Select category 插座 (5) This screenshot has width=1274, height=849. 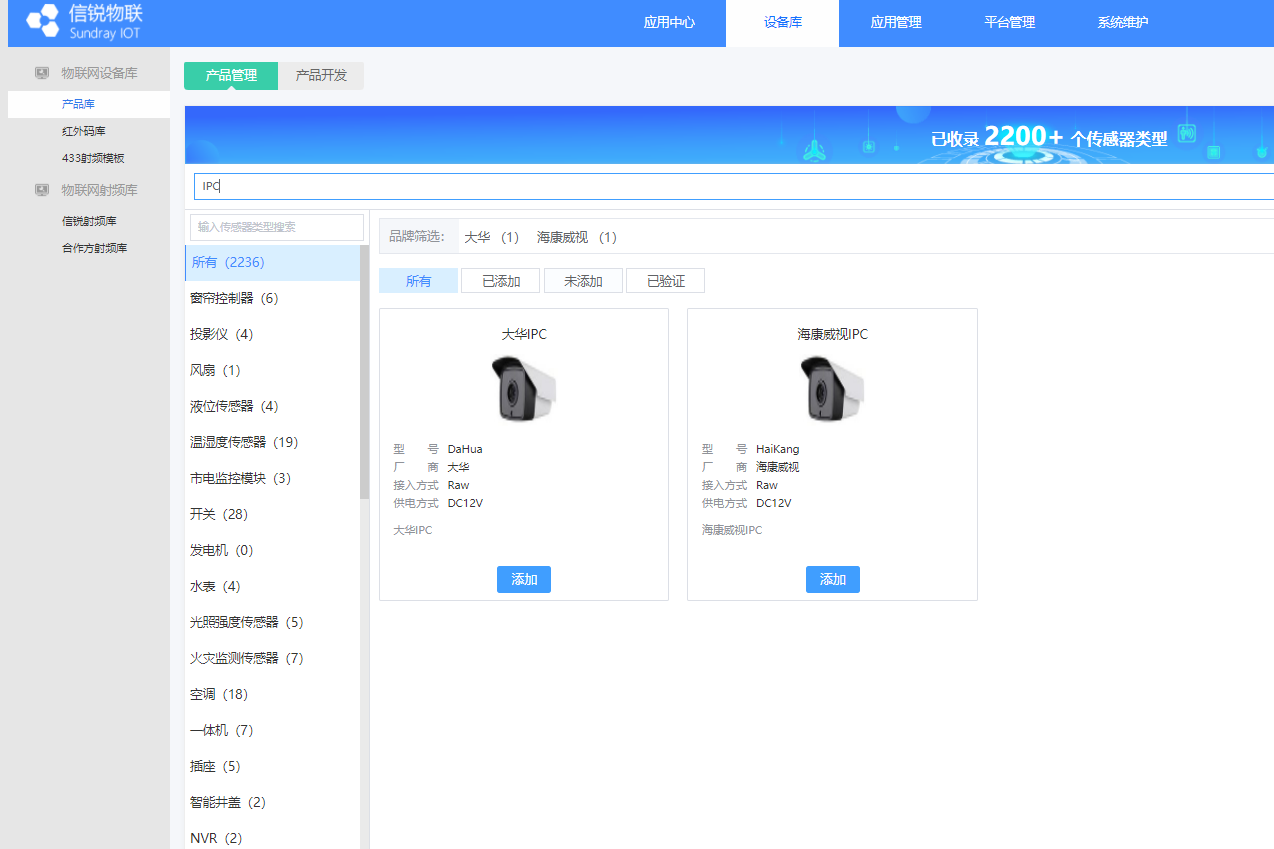pos(272,766)
